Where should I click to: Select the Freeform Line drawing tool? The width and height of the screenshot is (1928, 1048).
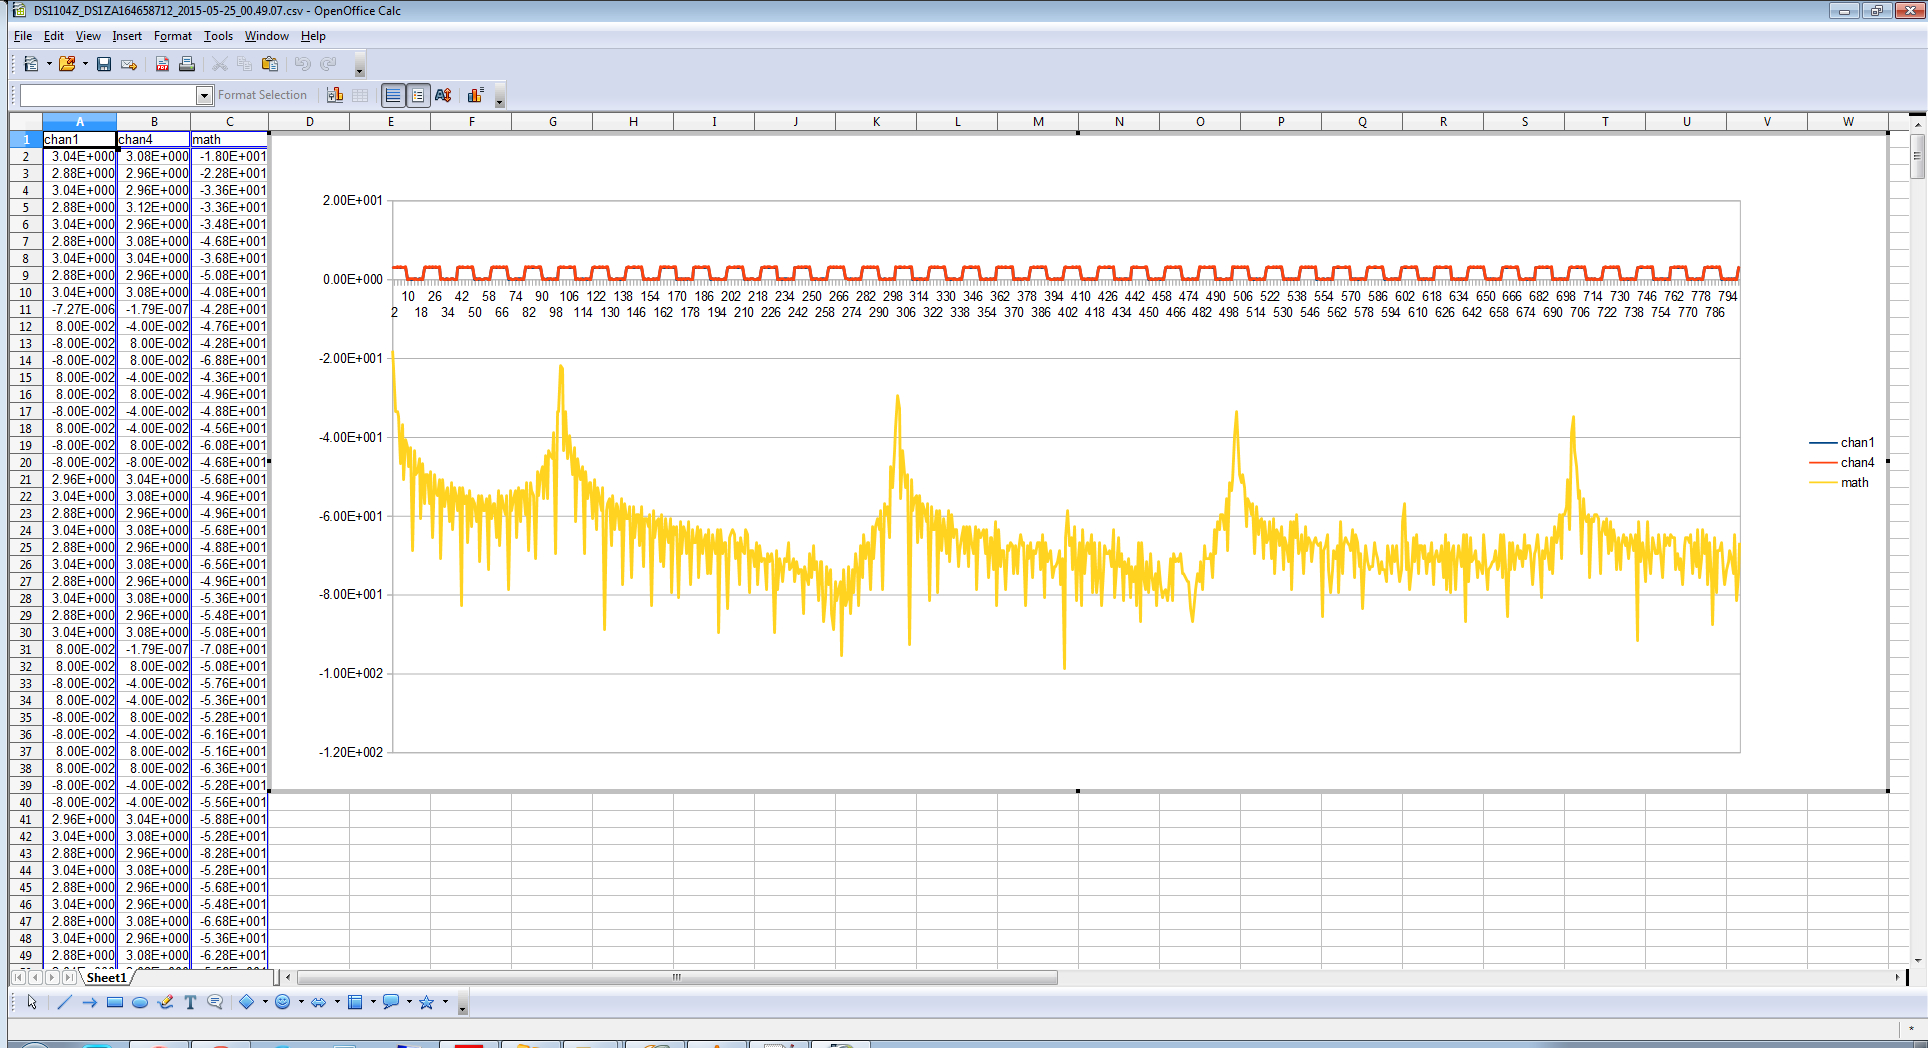(166, 1002)
